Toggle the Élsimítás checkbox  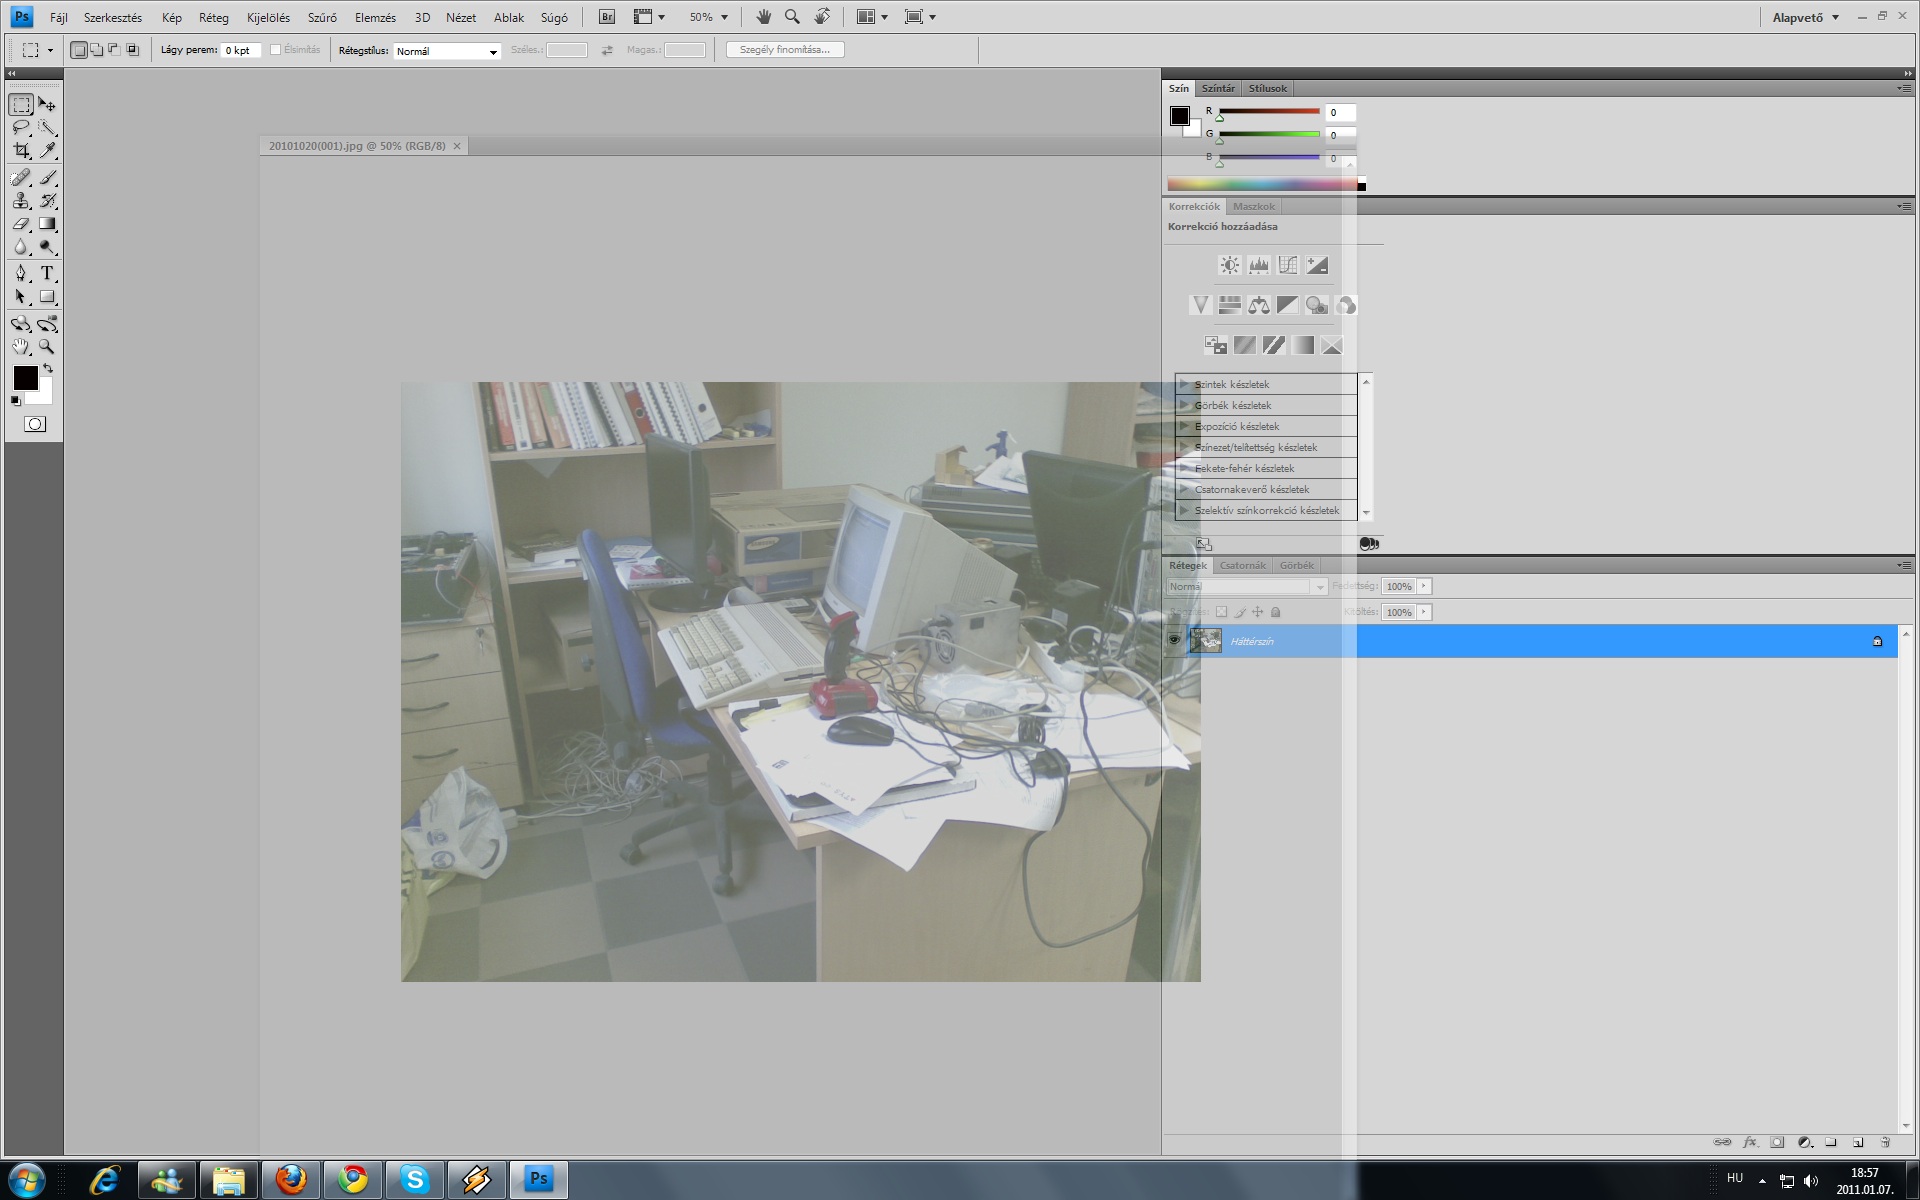tap(276, 50)
